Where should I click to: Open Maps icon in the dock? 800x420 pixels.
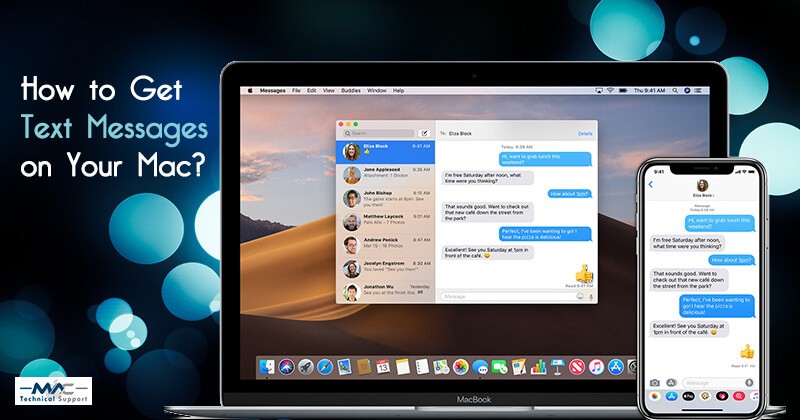coord(441,366)
